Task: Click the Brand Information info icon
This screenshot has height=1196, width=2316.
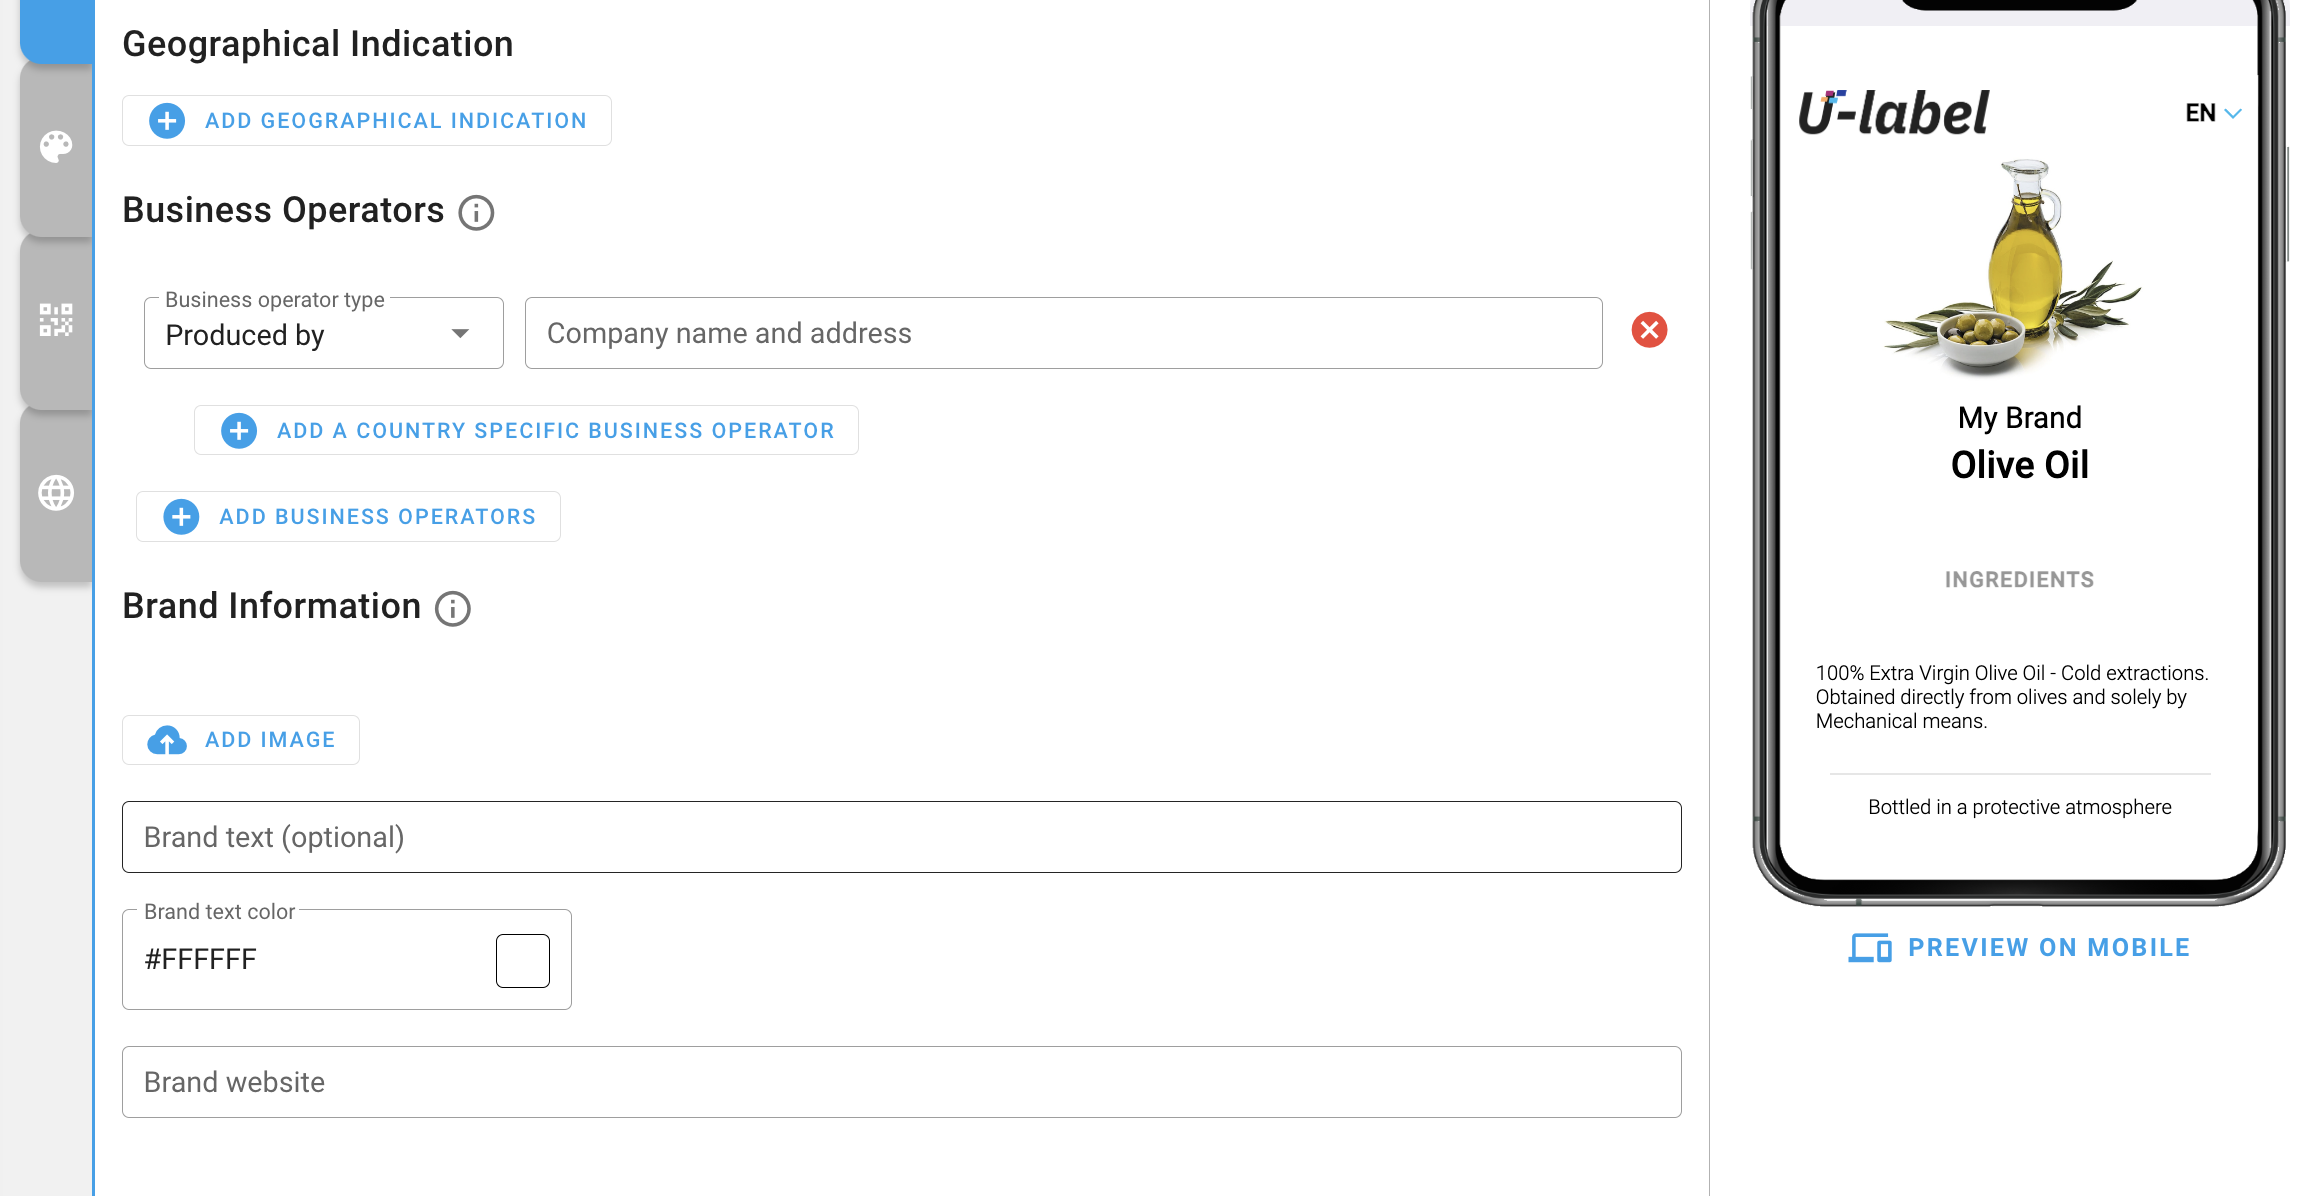Action: 453,609
